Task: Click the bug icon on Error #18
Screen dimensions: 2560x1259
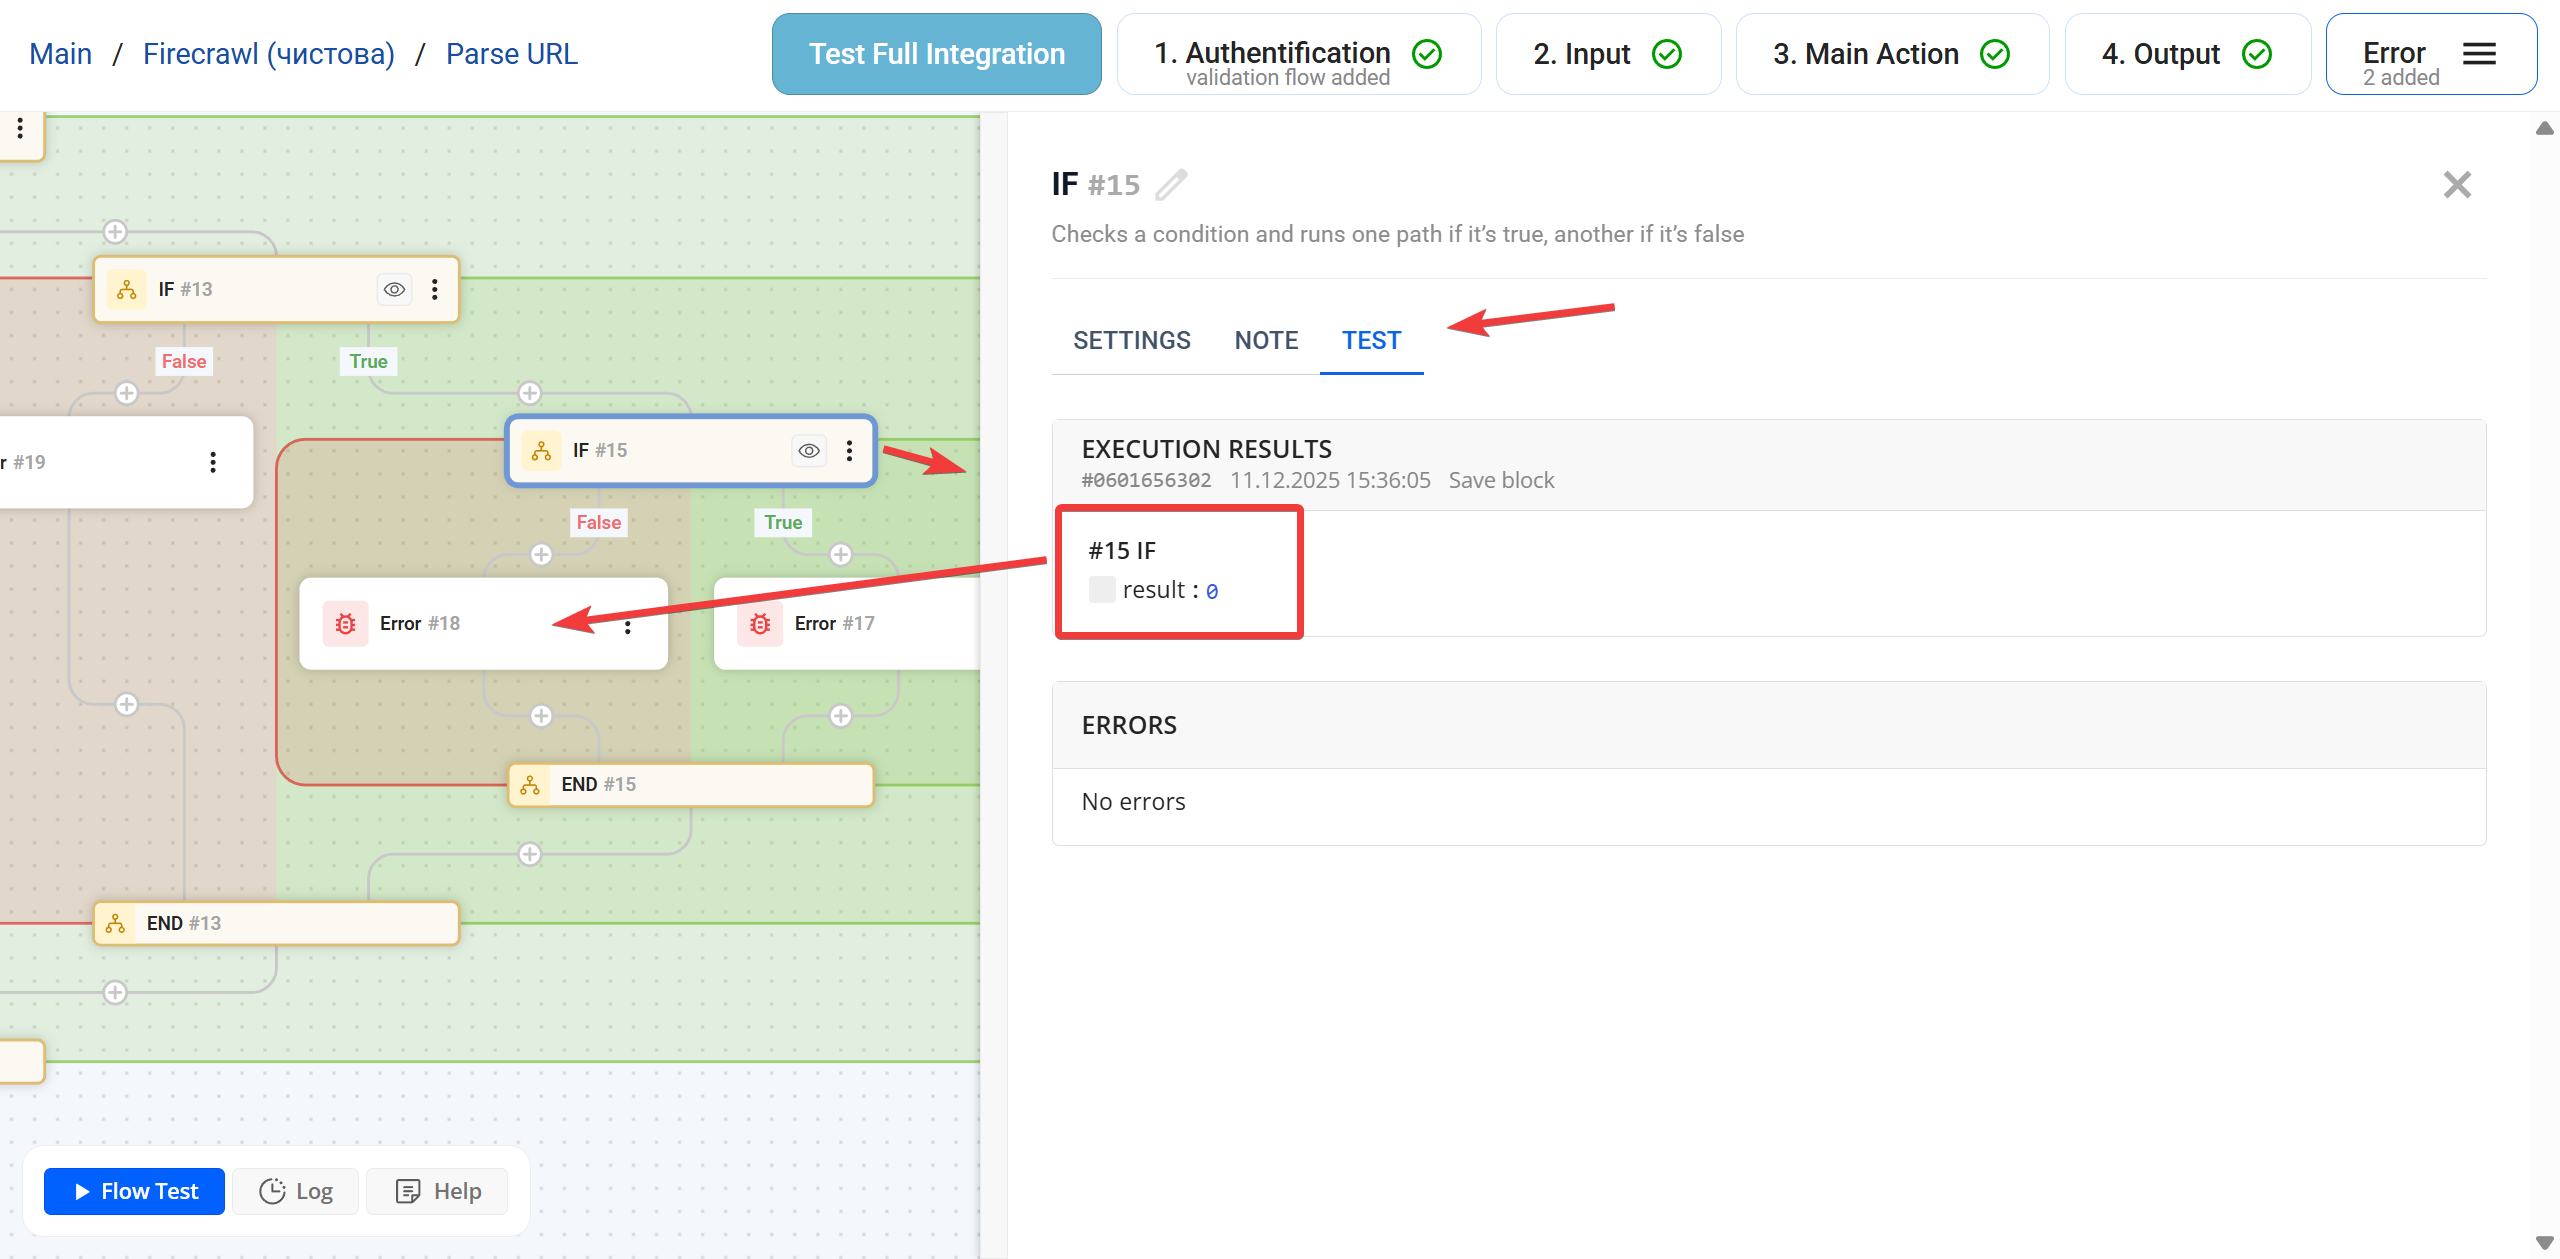Action: click(x=345, y=624)
